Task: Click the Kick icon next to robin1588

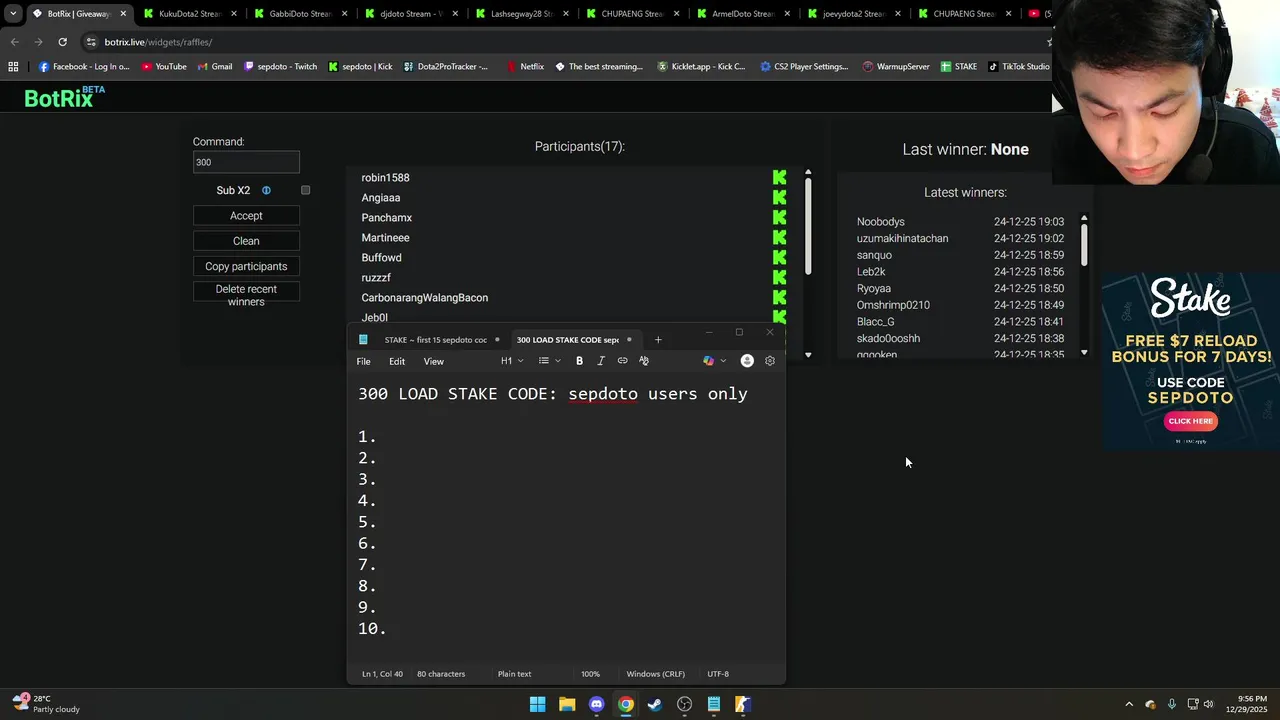Action: click(780, 178)
